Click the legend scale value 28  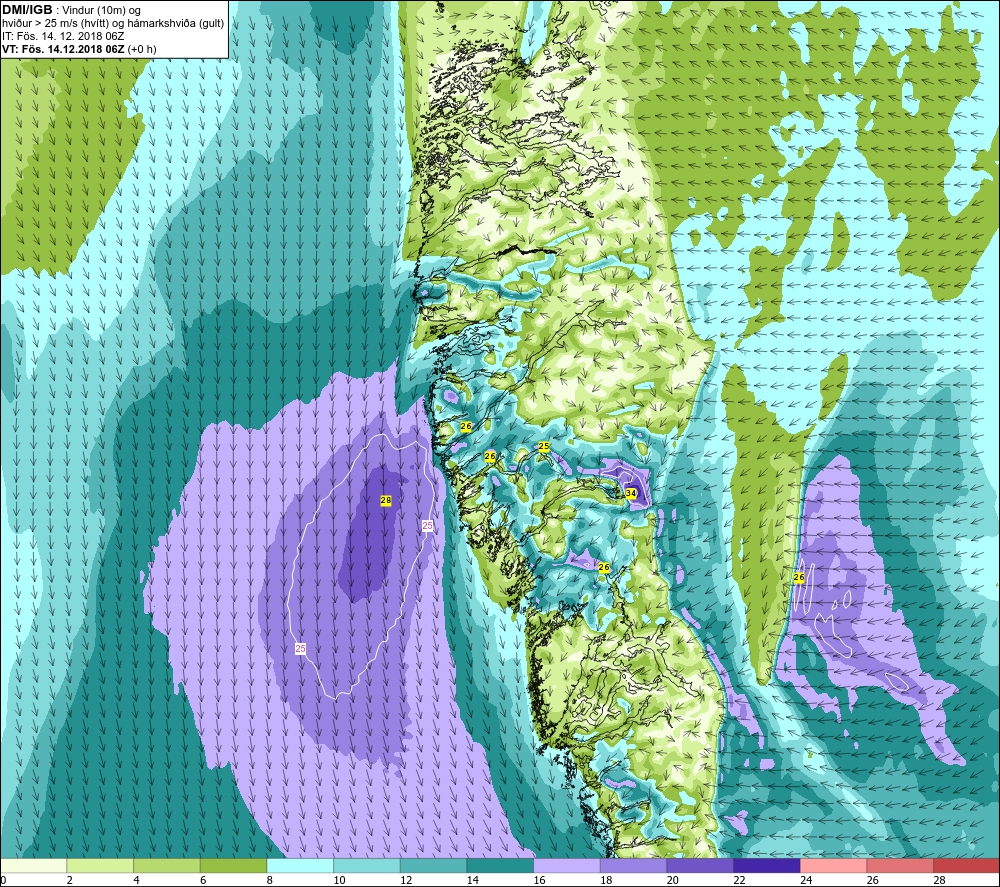(x=939, y=881)
